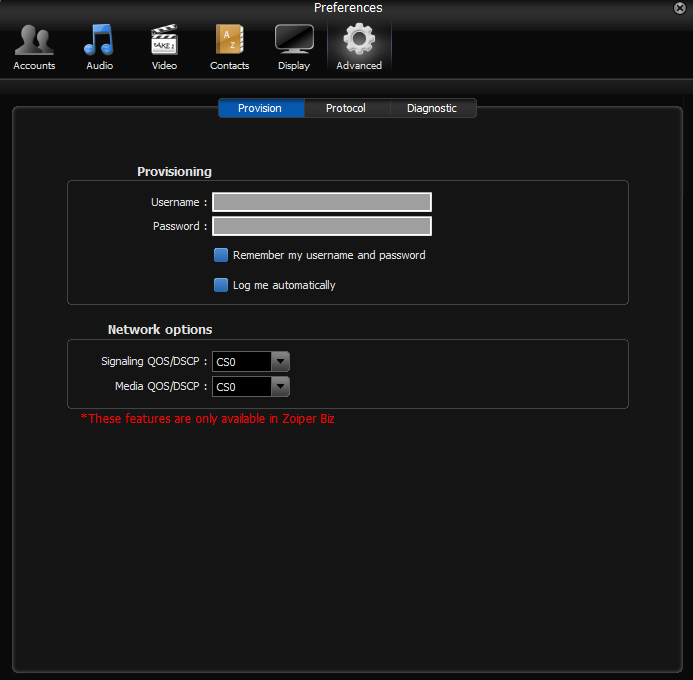Click the Zoiper Biz features notice
Viewport: 693px width, 680px height.
point(207,419)
